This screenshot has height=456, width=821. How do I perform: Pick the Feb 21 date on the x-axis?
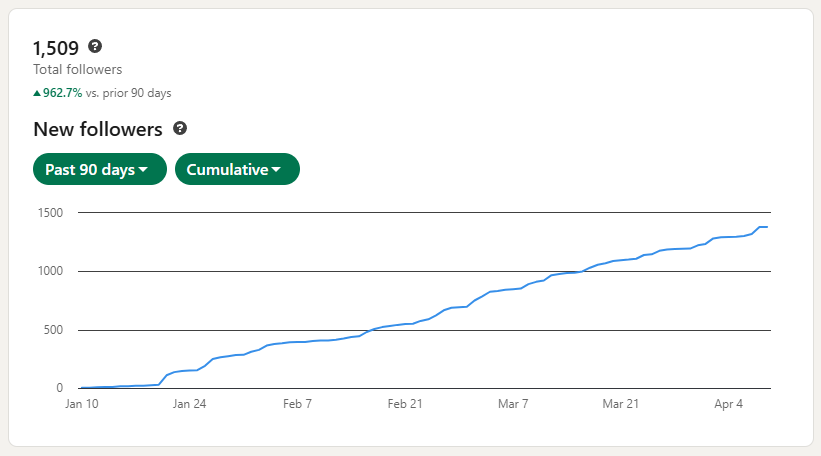405,405
